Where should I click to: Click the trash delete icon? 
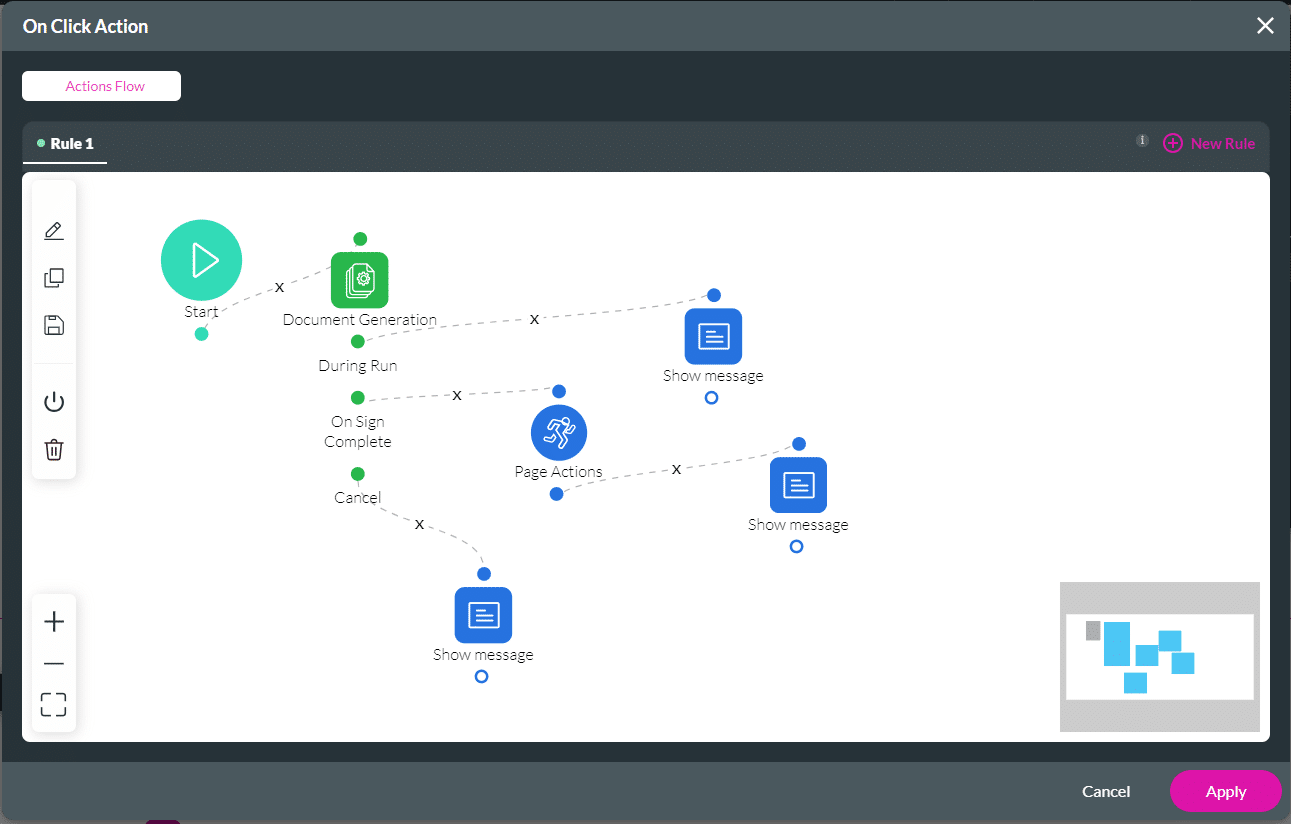(x=54, y=450)
